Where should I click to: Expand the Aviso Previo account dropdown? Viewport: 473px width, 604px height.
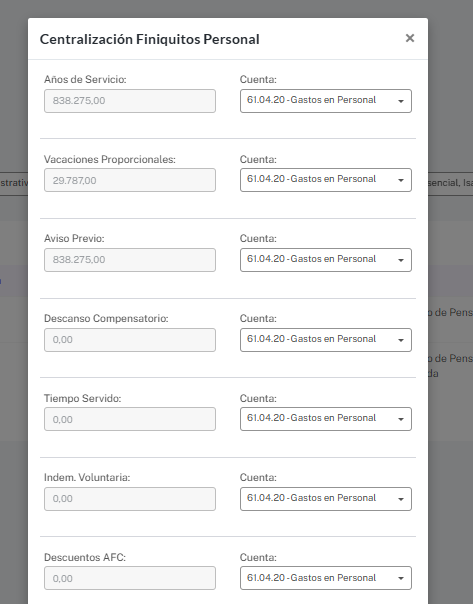coord(326,260)
